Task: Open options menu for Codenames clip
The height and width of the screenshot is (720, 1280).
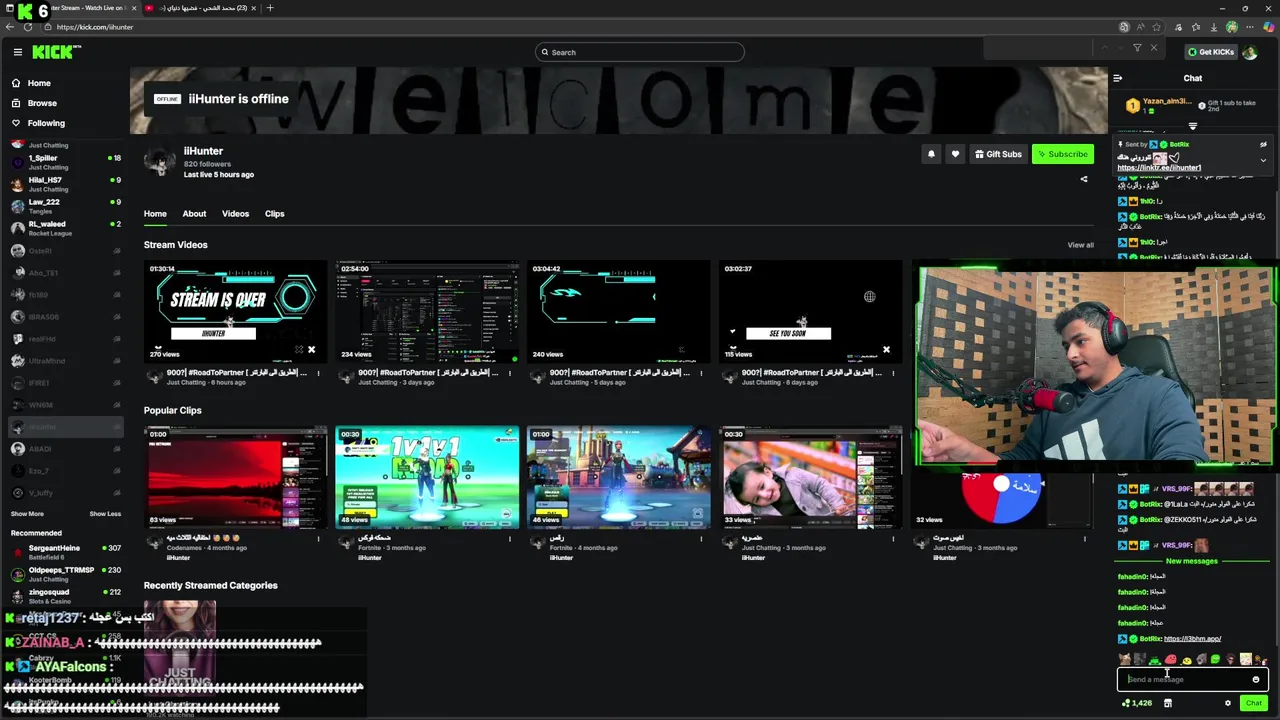Action: [x=318, y=539]
